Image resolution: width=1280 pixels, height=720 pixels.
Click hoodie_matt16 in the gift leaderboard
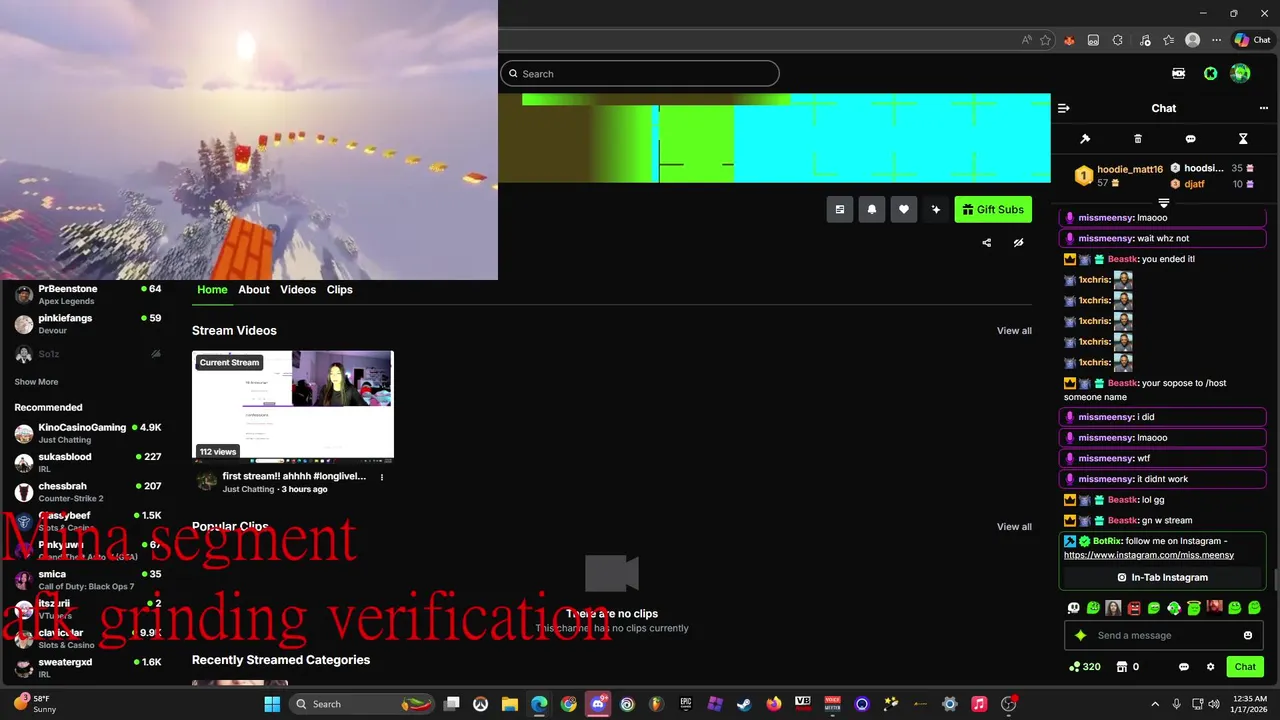[x=1130, y=170]
